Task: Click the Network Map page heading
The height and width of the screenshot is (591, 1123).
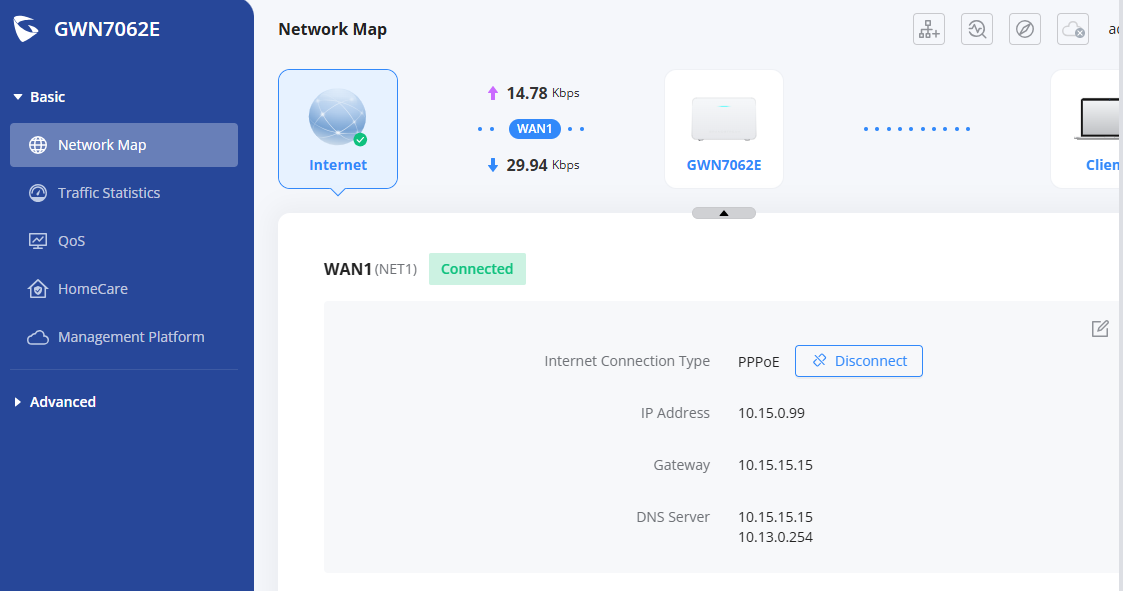Action: (x=332, y=29)
